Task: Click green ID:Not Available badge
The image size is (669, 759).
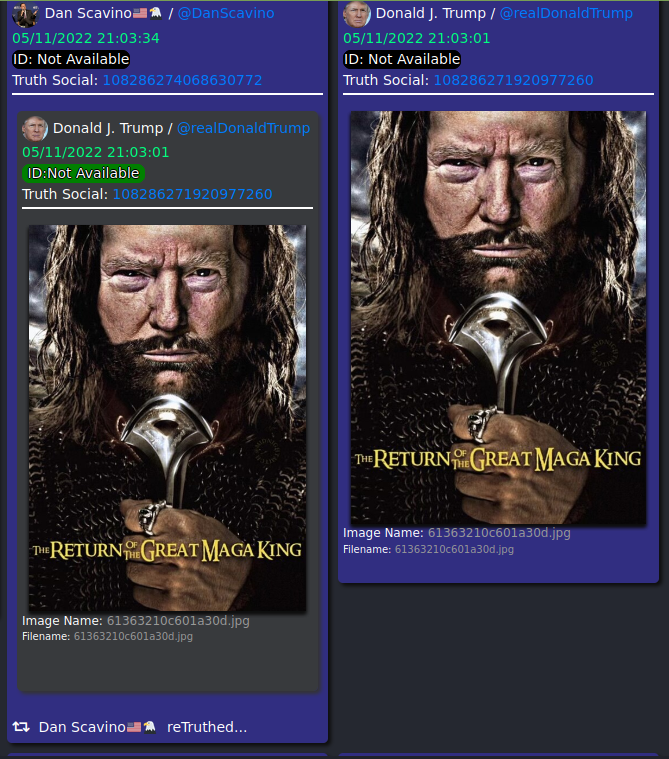Action: 83,173
